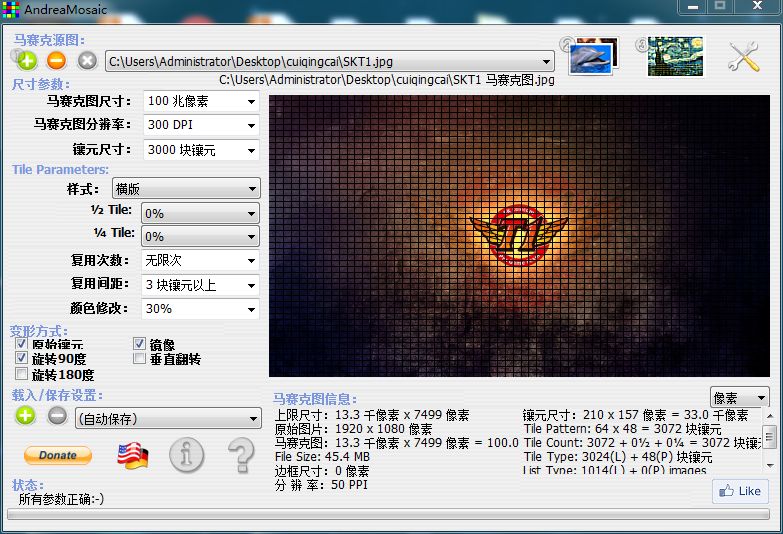Toggle 原始镶元 checkbox
783x534 pixels.
tap(21, 344)
